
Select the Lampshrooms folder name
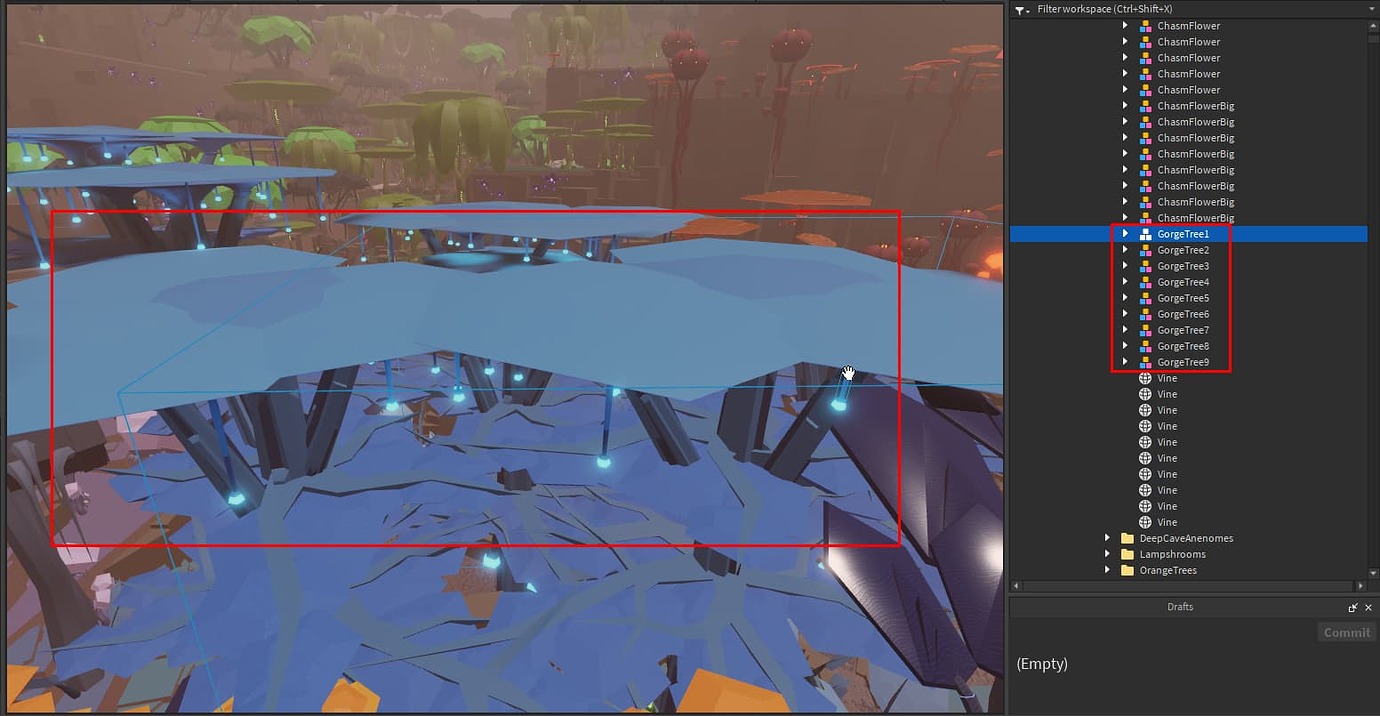tap(1172, 554)
